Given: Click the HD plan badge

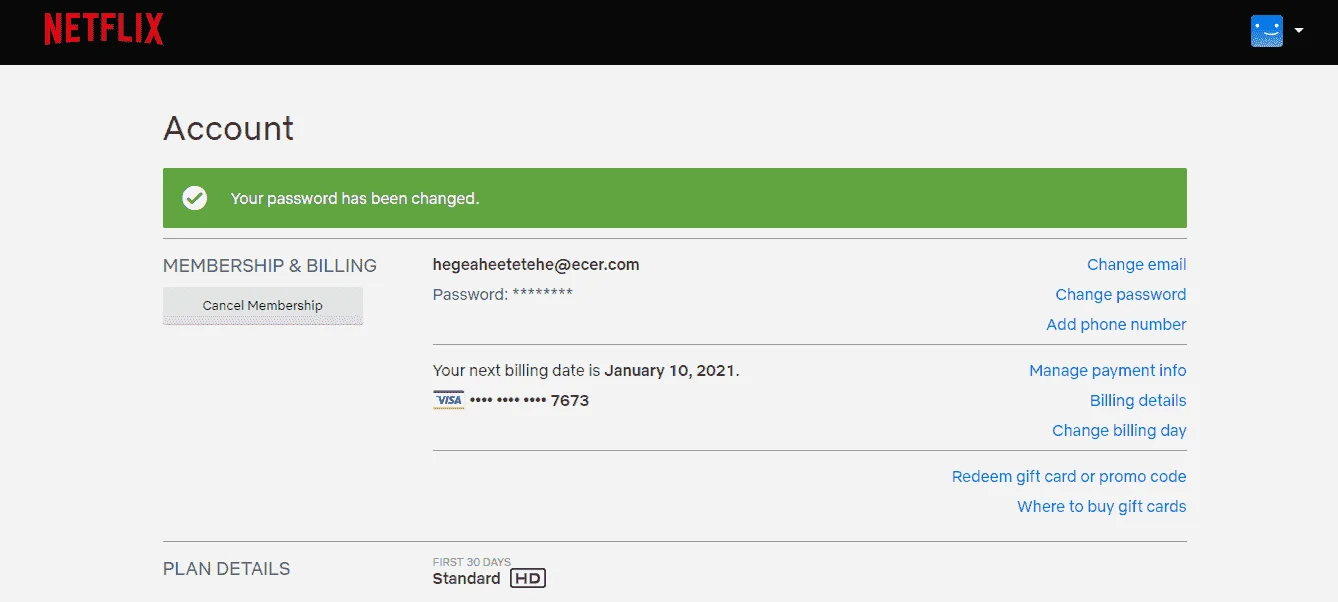Looking at the screenshot, I should point(528,578).
